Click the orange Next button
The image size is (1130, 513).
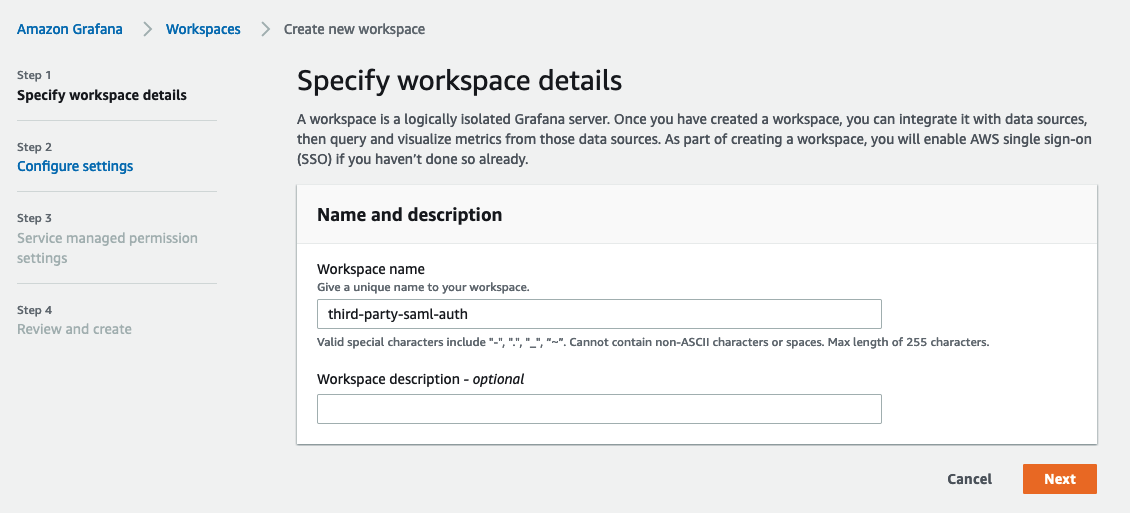pyautogui.click(x=1059, y=479)
